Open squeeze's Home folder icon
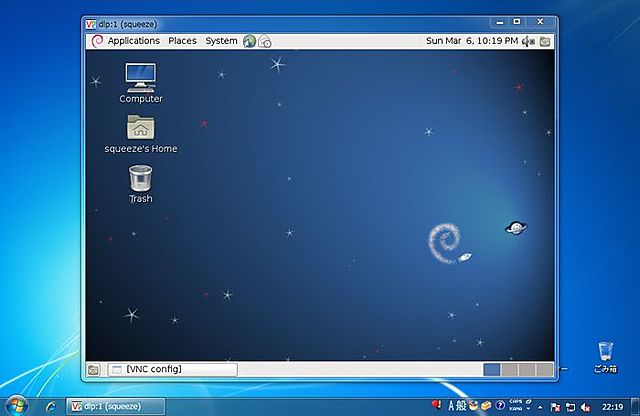 pos(140,133)
